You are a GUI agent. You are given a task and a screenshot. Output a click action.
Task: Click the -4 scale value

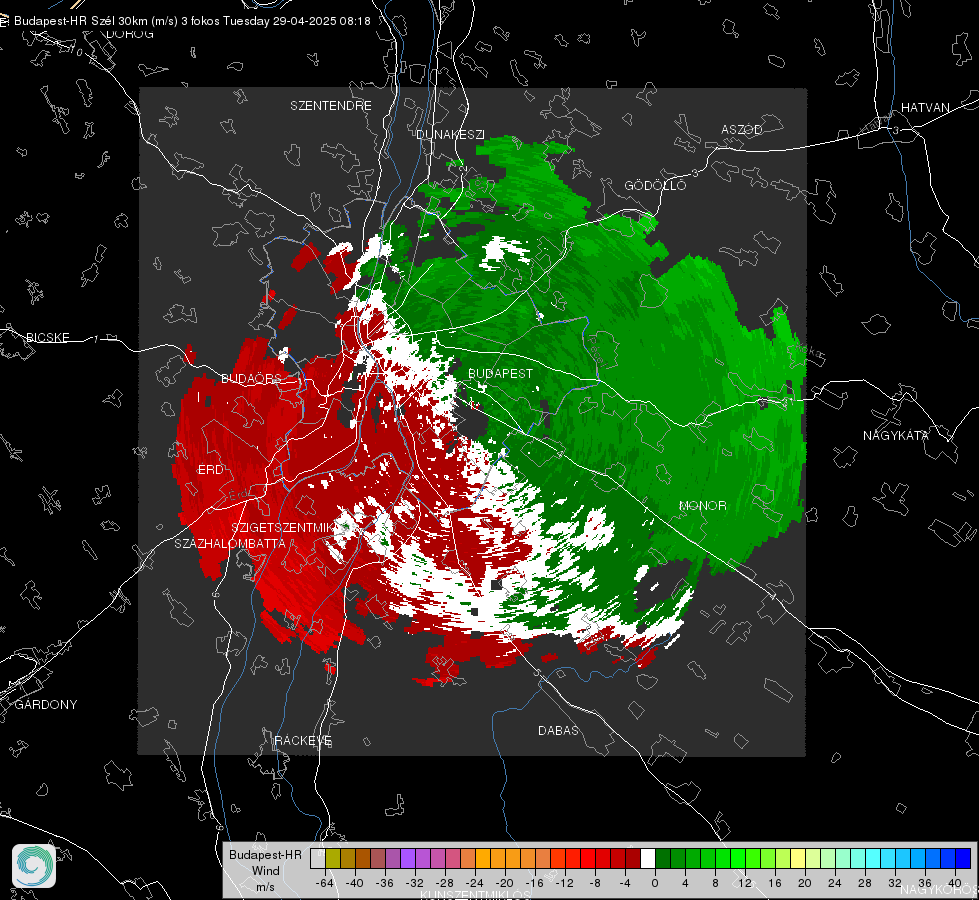coord(626,883)
